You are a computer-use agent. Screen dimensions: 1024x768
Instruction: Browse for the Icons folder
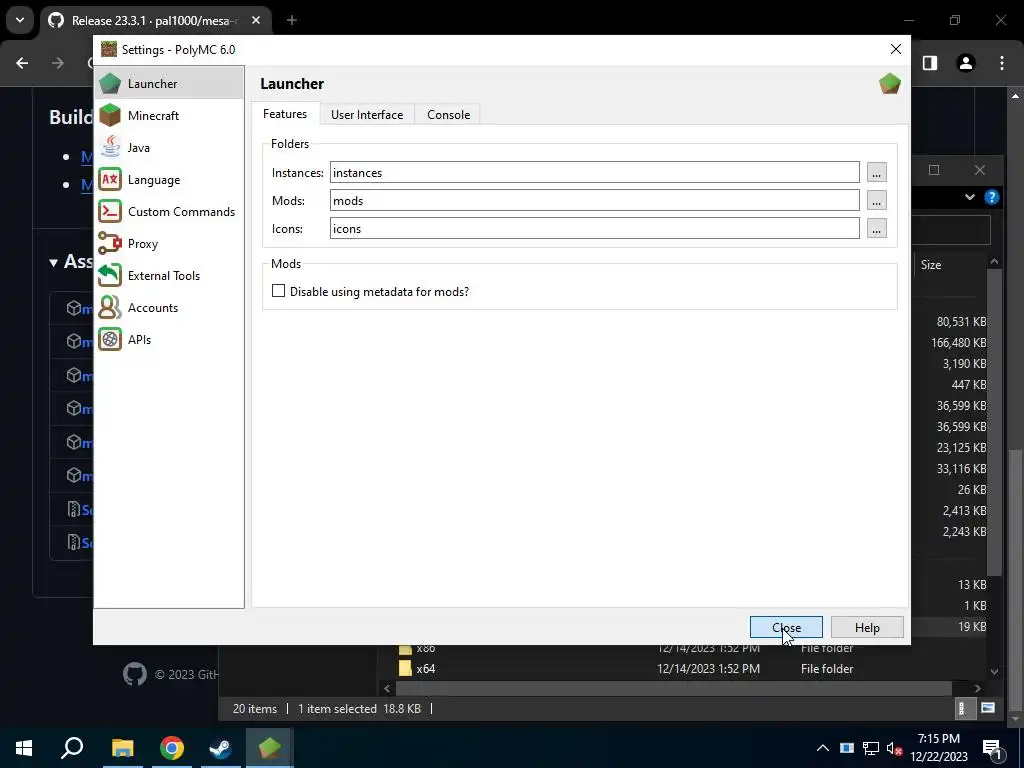pos(876,229)
